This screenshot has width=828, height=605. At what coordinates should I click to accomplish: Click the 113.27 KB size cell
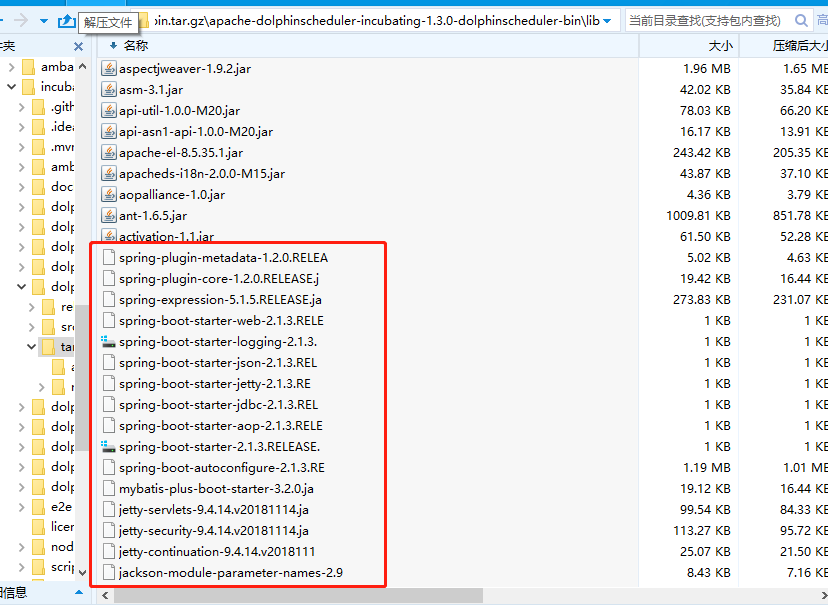click(702, 531)
